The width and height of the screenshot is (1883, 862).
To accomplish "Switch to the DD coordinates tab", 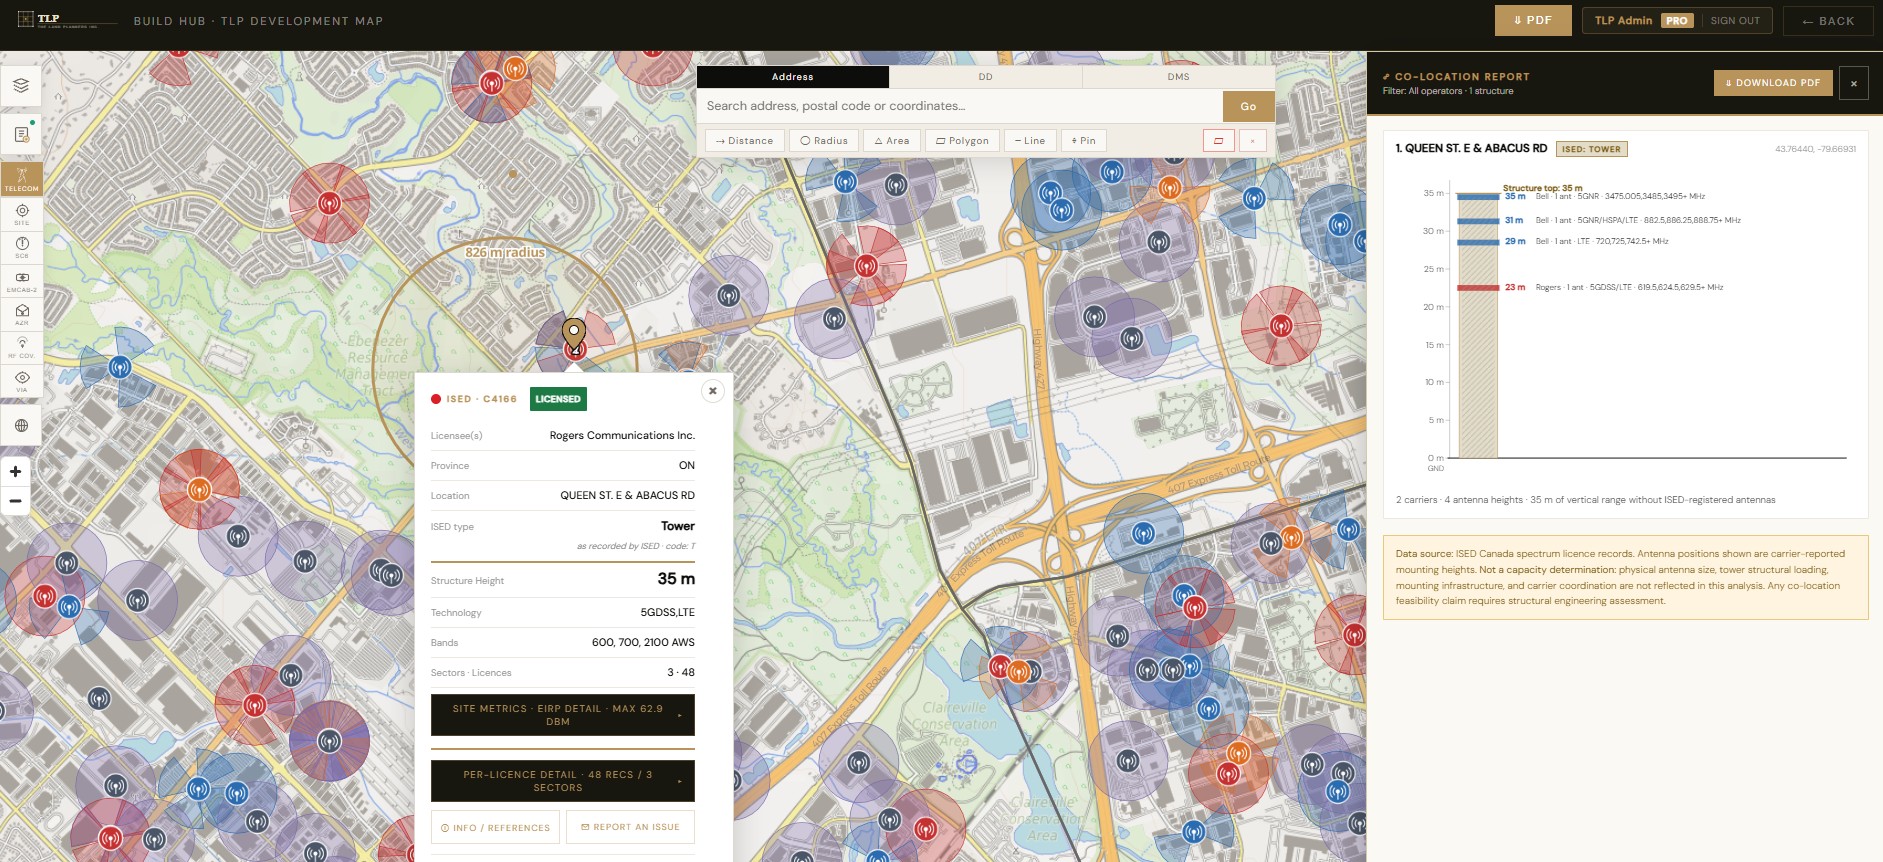I will (x=985, y=77).
